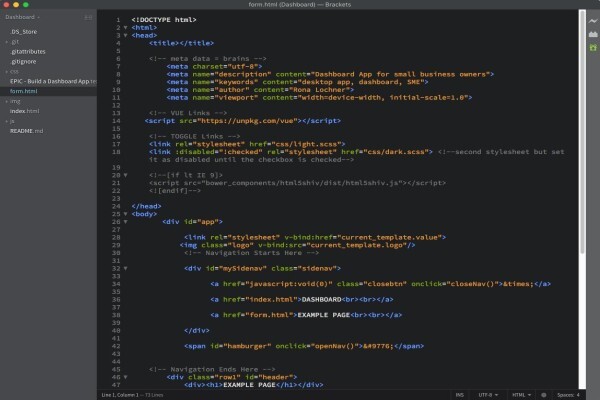Collapse the head tag fold on line 3
Viewport: 600px width, 400px height.
point(126,35)
